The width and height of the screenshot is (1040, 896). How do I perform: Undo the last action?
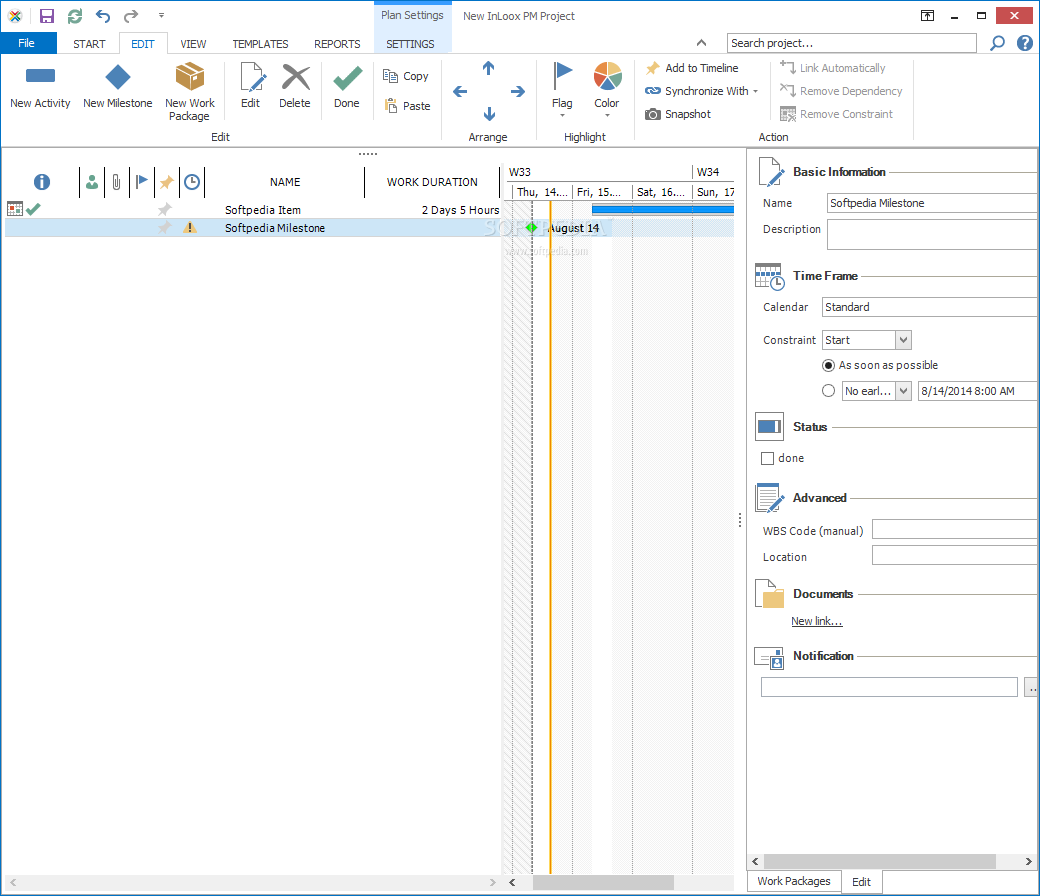pos(103,16)
